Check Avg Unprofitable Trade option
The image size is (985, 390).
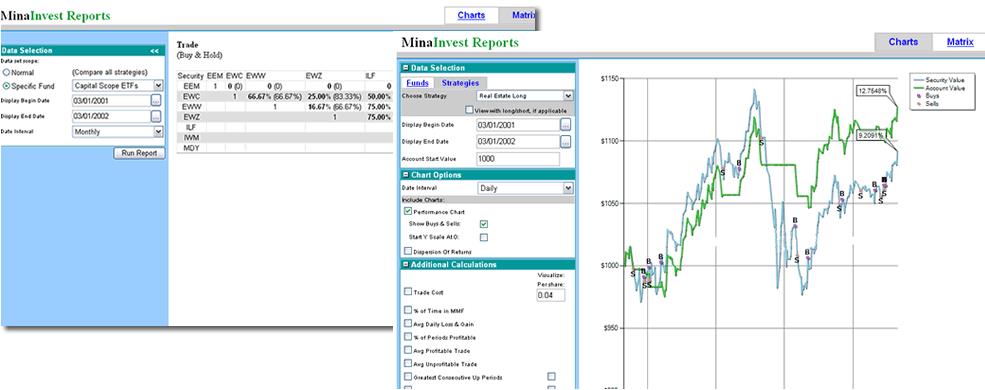408,364
